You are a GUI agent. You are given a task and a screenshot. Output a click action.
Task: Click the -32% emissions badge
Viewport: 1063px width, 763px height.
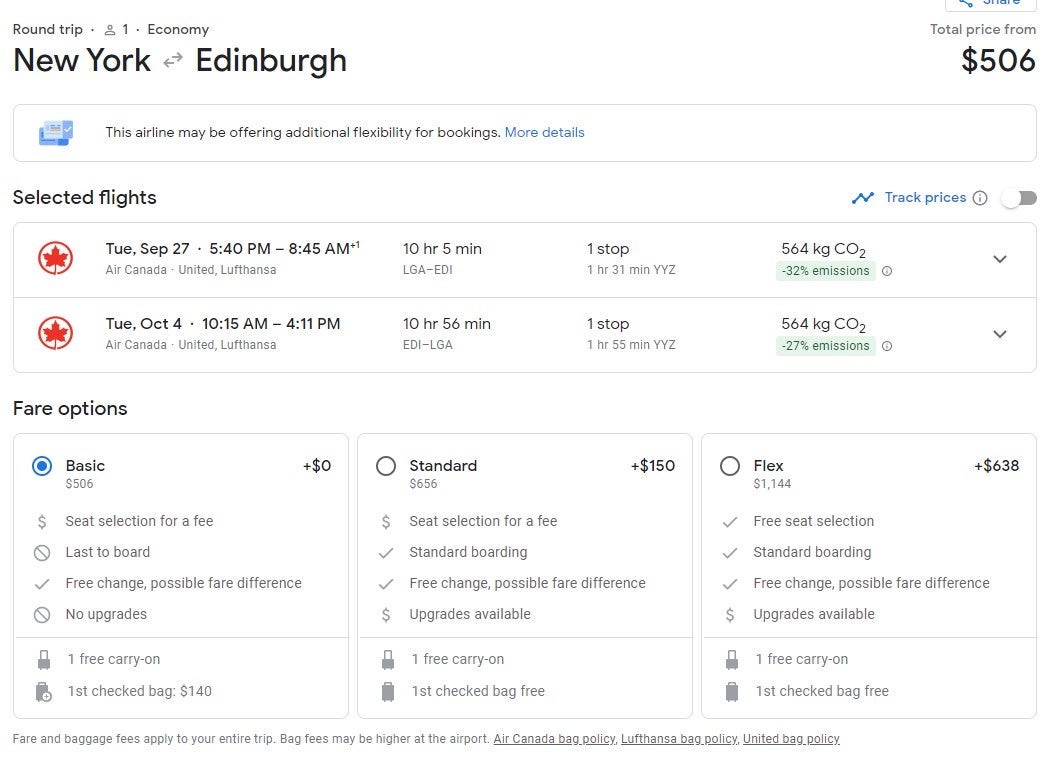point(826,271)
